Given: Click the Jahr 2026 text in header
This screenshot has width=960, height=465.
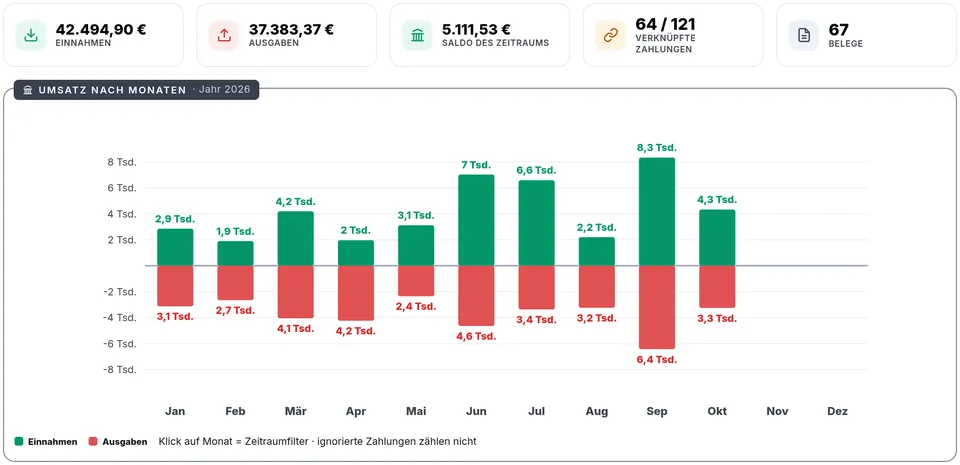Looking at the screenshot, I should coord(224,90).
